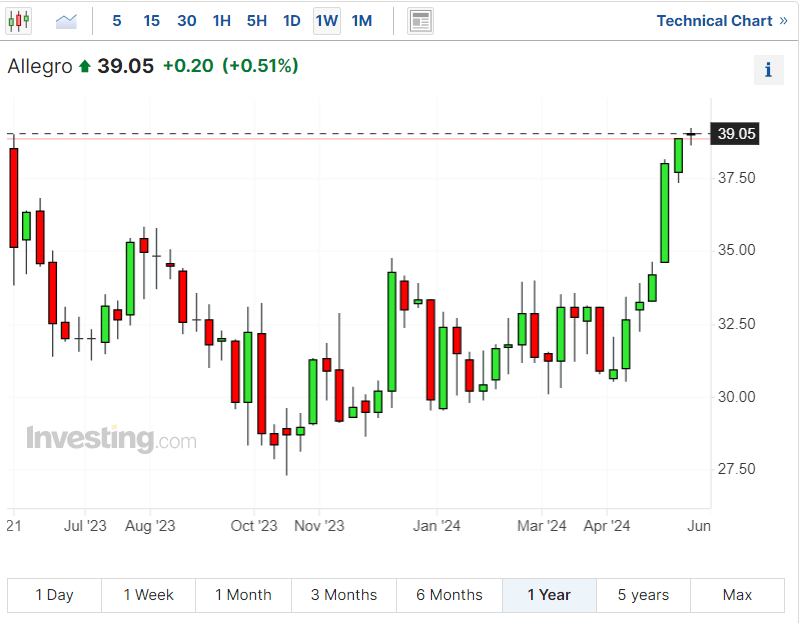The height and width of the screenshot is (623, 800).
Task: Switch to the 6 Months tab
Action: 449,595
